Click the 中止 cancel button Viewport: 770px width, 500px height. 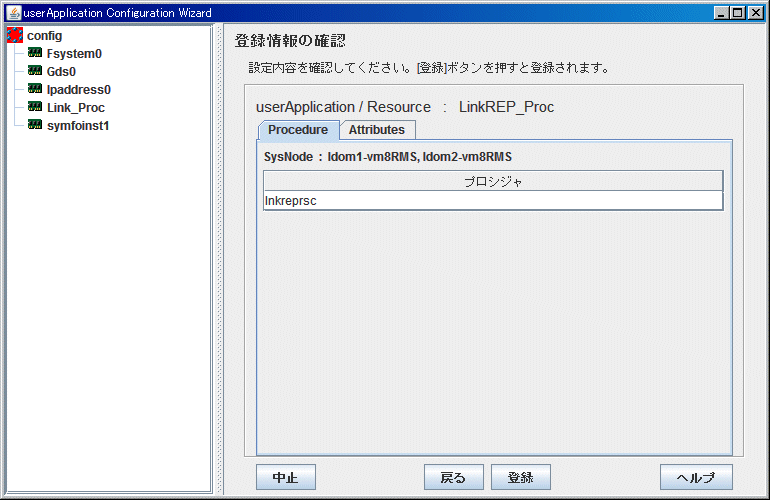(286, 477)
